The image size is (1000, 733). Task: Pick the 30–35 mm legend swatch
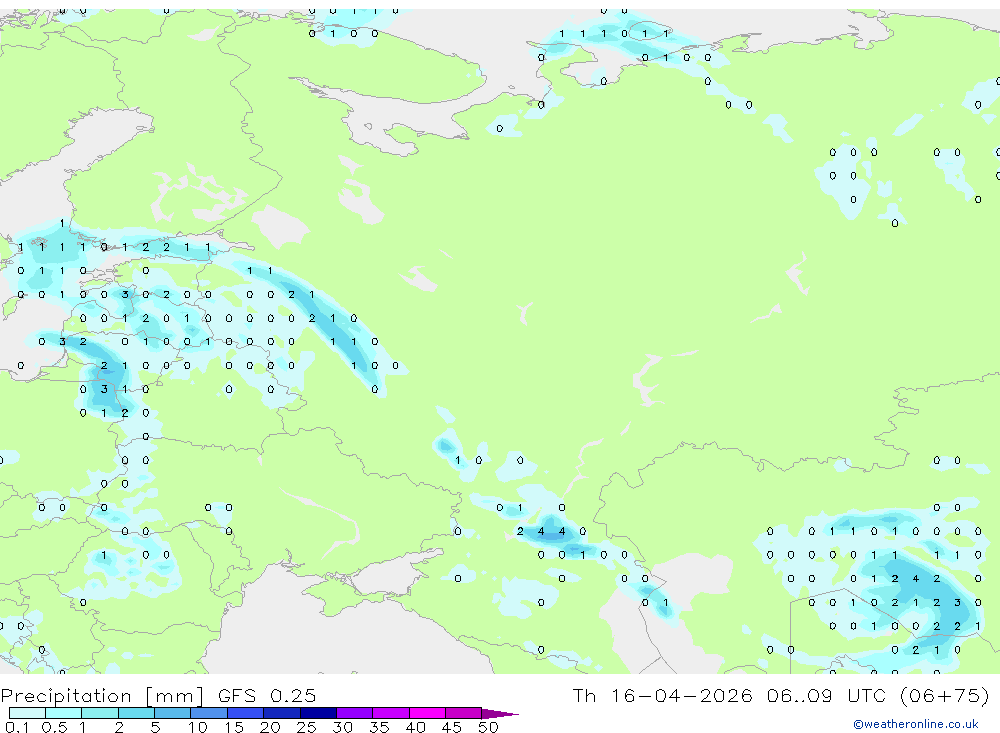[x=355, y=713]
